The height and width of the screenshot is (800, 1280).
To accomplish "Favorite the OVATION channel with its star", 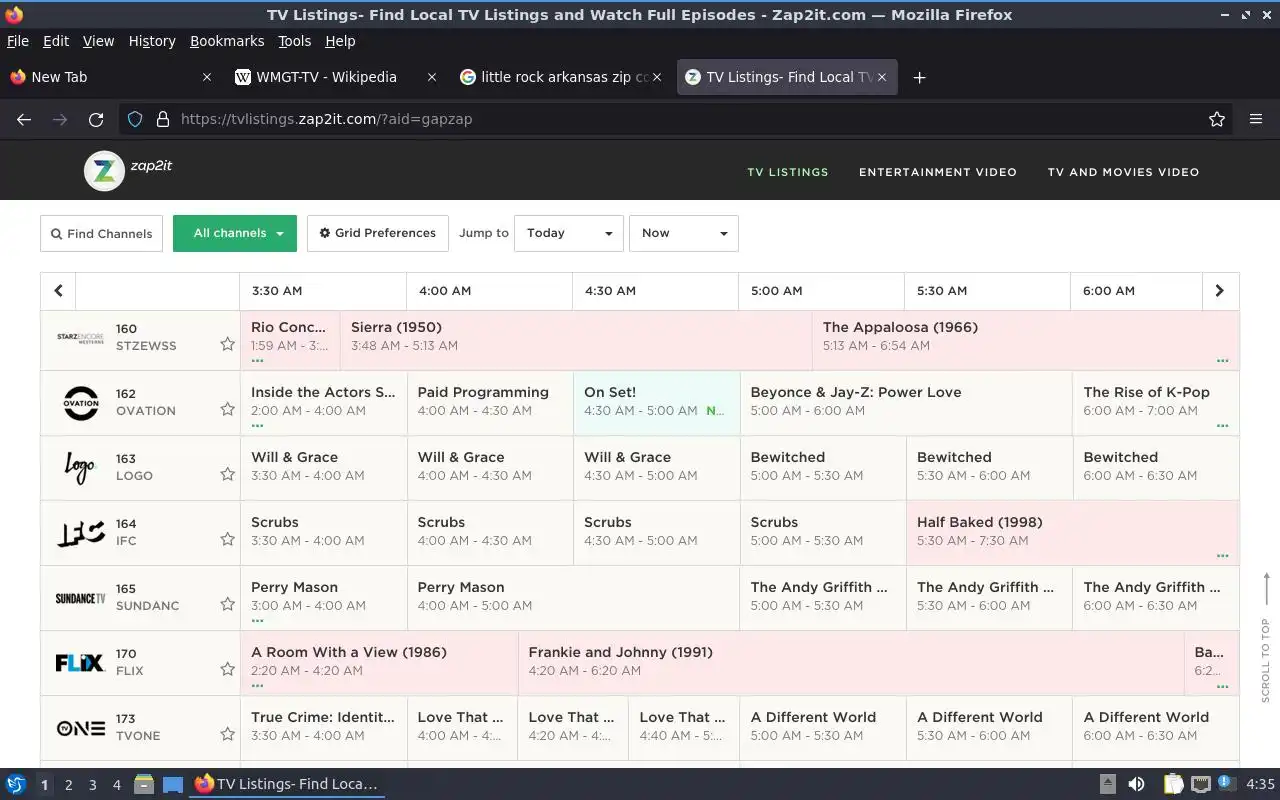I will pyautogui.click(x=227, y=409).
